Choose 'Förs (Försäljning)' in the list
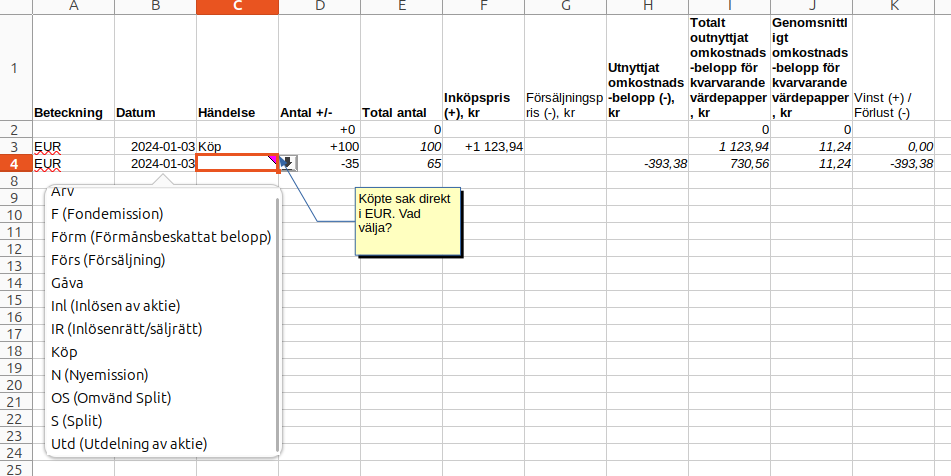951x476 pixels. [x=108, y=260]
